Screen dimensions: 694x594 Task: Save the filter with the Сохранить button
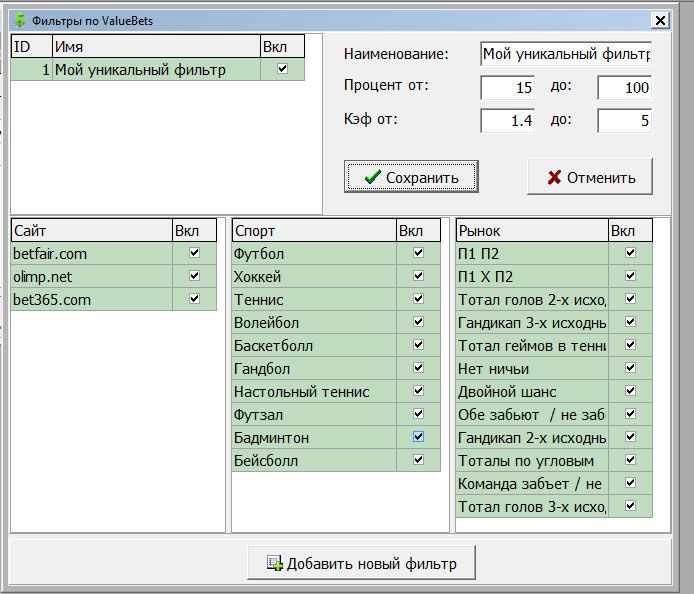[x=411, y=177]
